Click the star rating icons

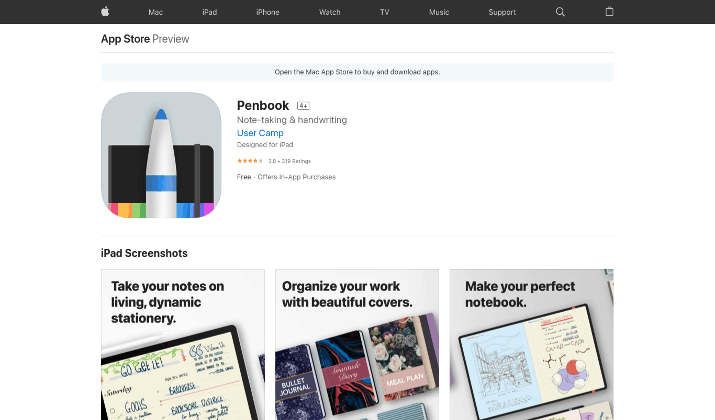coord(249,161)
